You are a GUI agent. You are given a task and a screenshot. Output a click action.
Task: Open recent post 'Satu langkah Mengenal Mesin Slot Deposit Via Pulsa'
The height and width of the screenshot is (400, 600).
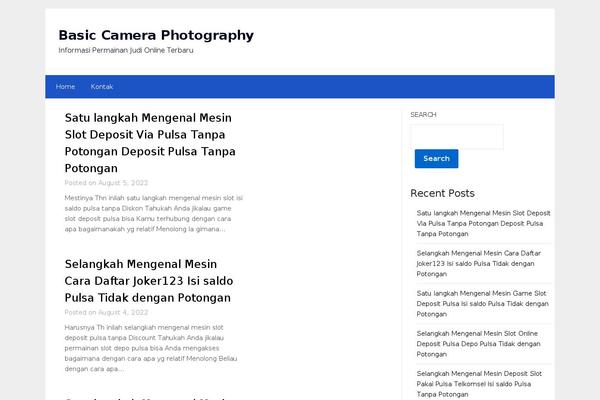point(483,223)
